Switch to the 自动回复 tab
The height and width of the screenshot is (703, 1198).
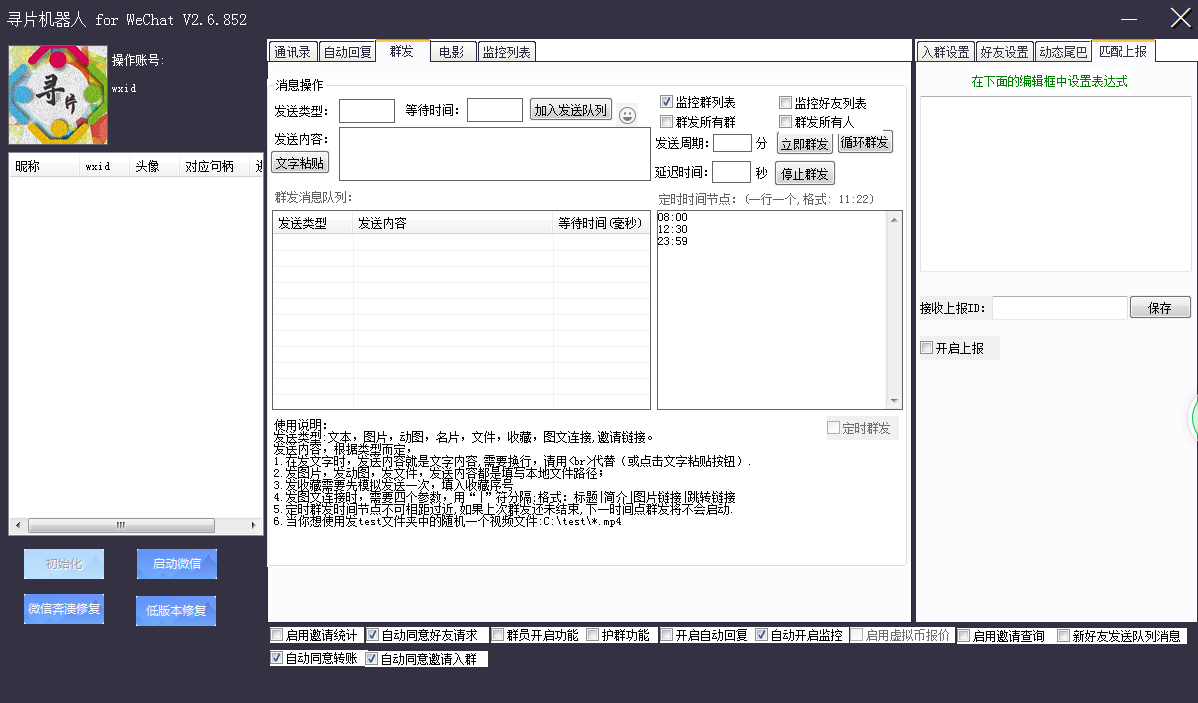pos(348,52)
